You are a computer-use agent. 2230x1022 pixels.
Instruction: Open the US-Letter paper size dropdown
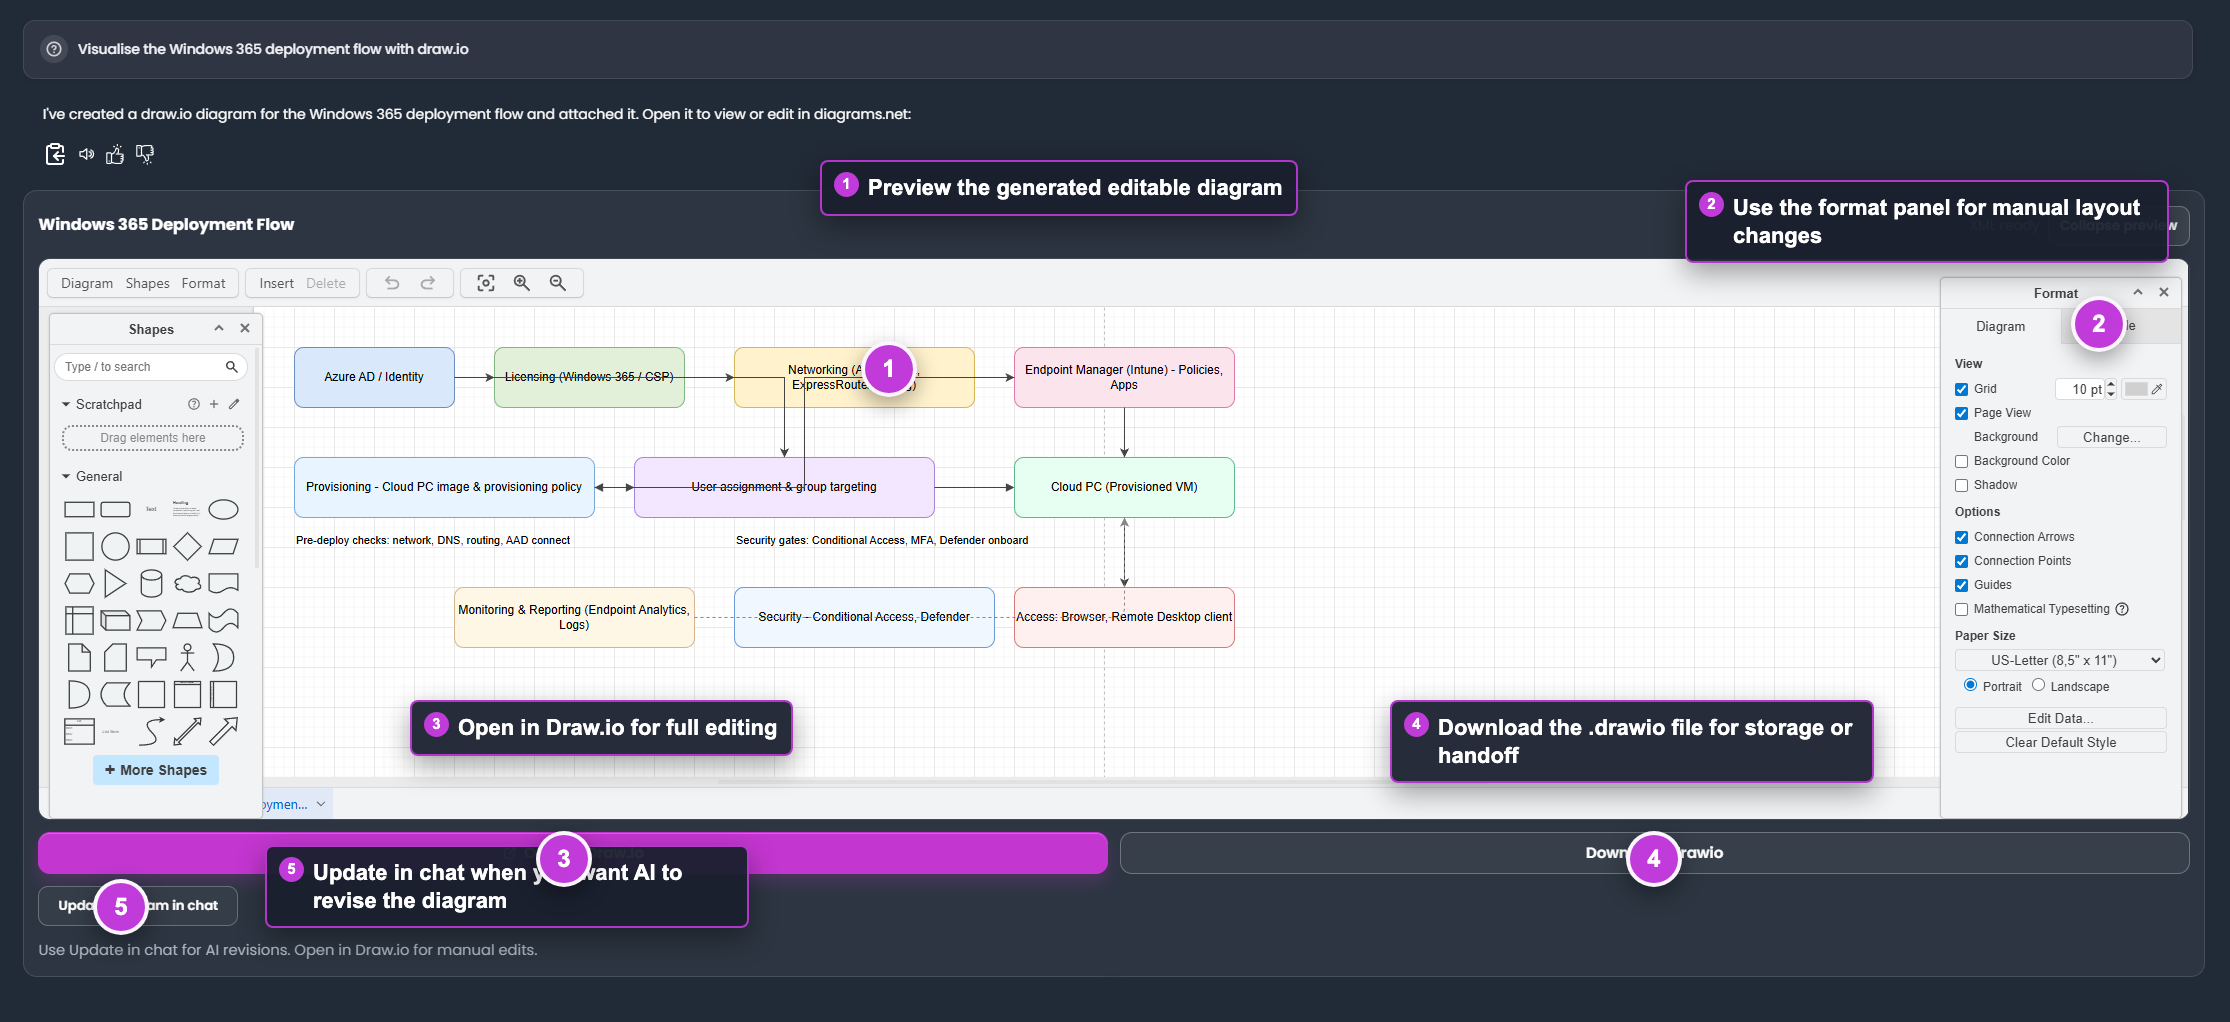click(2060, 660)
